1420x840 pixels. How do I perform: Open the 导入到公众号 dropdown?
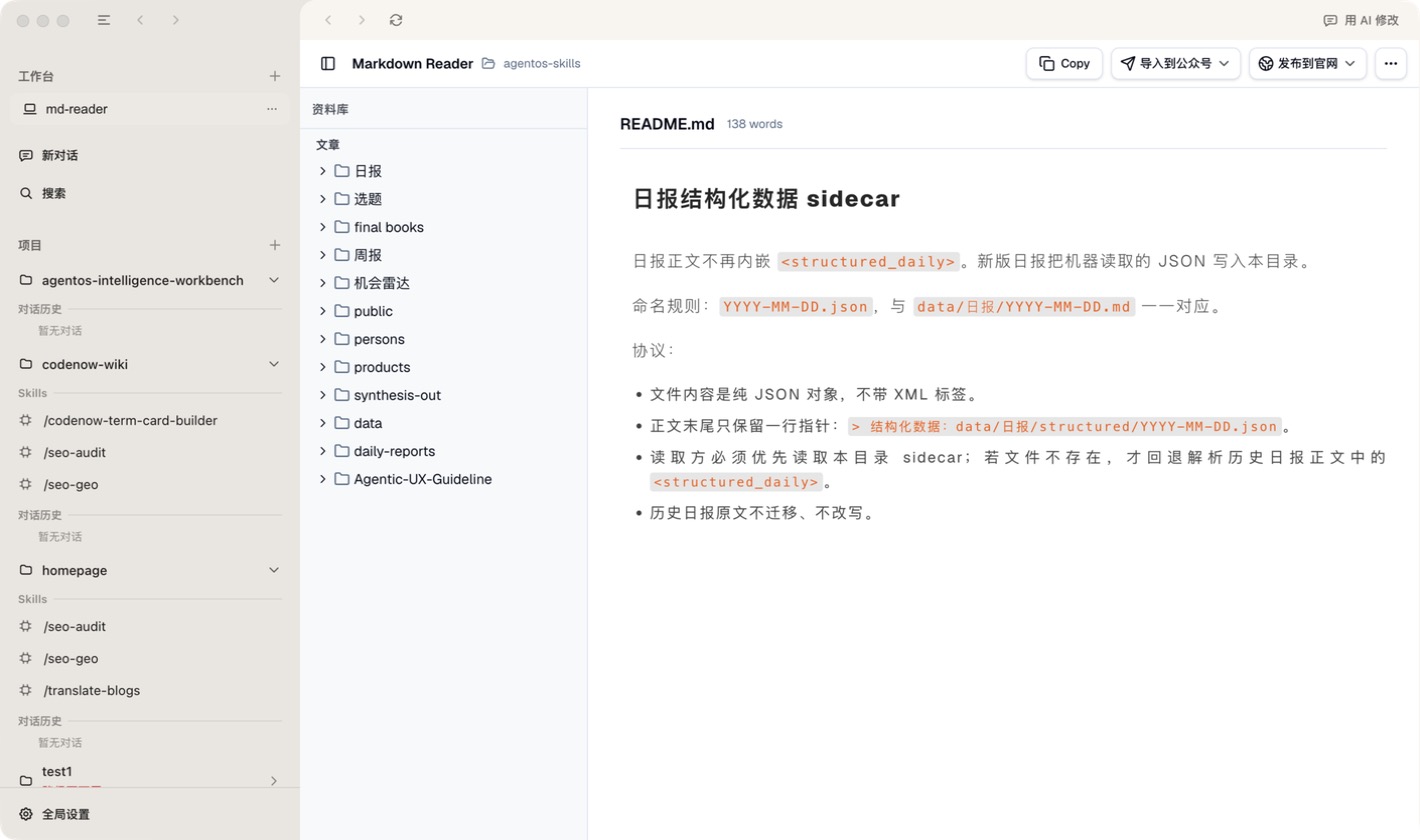tap(1175, 63)
